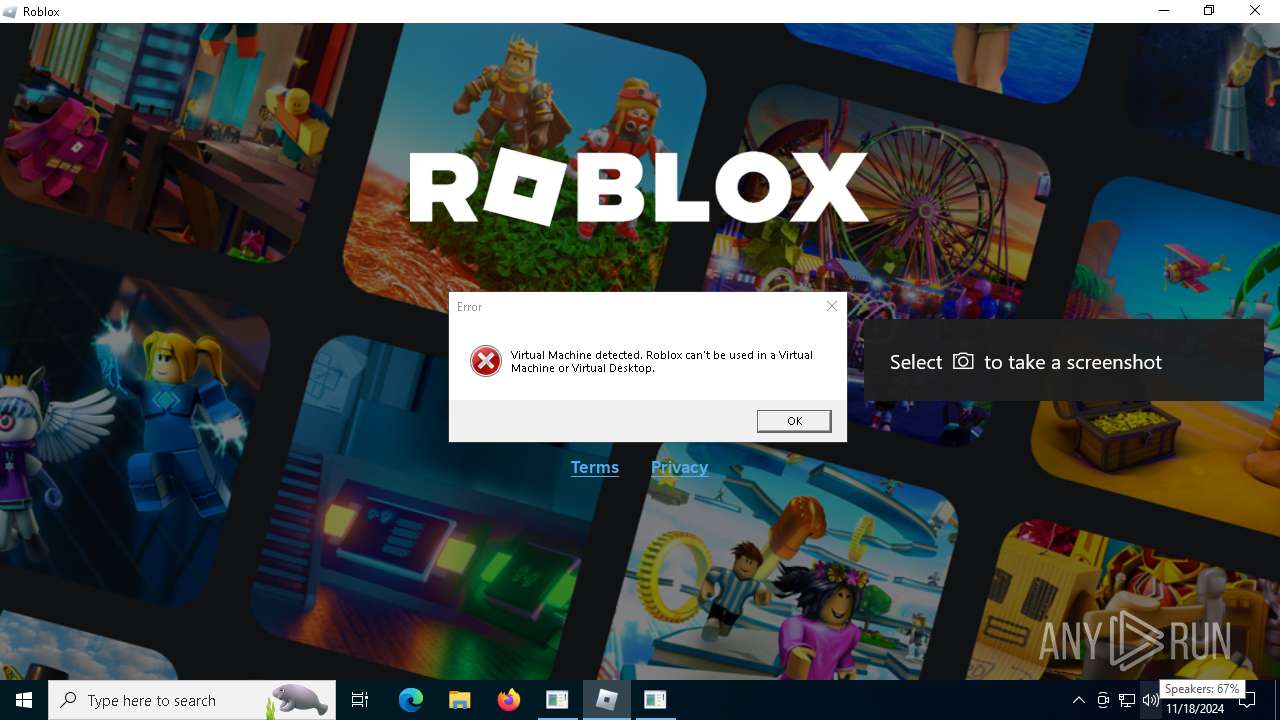1280x720 pixels.
Task: Click the 'Type here to search' box
Action: click(192, 700)
